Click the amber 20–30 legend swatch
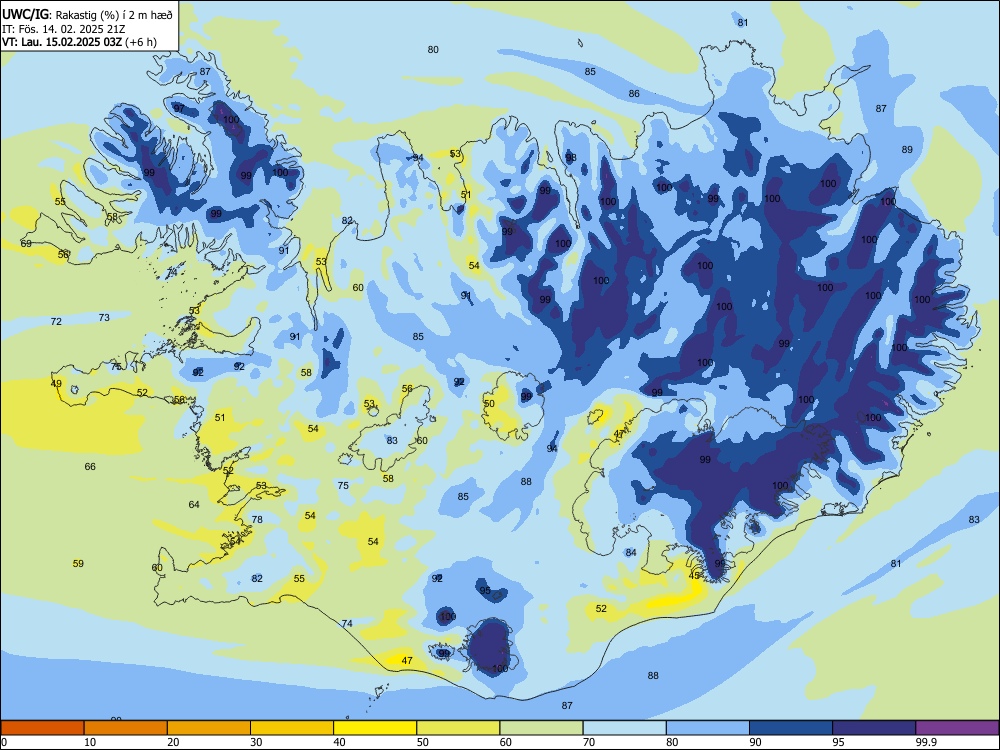This screenshot has height=750, width=1000. pos(209,728)
